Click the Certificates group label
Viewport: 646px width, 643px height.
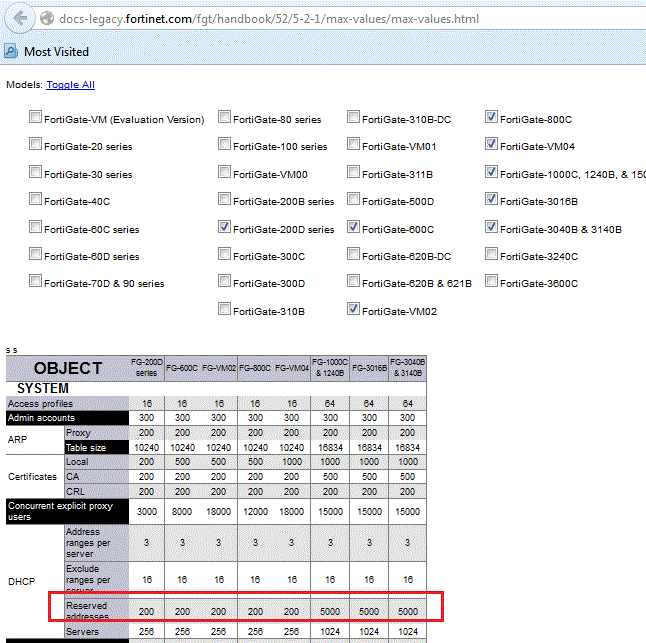32,477
